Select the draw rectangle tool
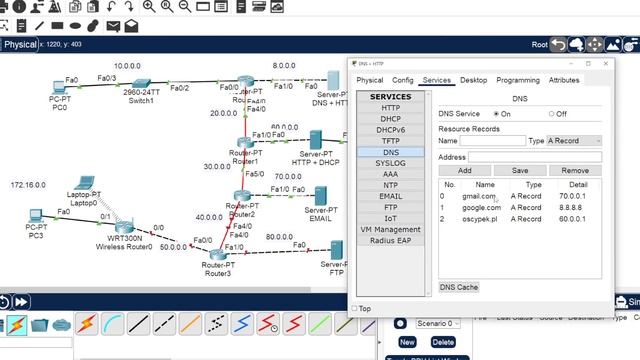 point(57,26)
